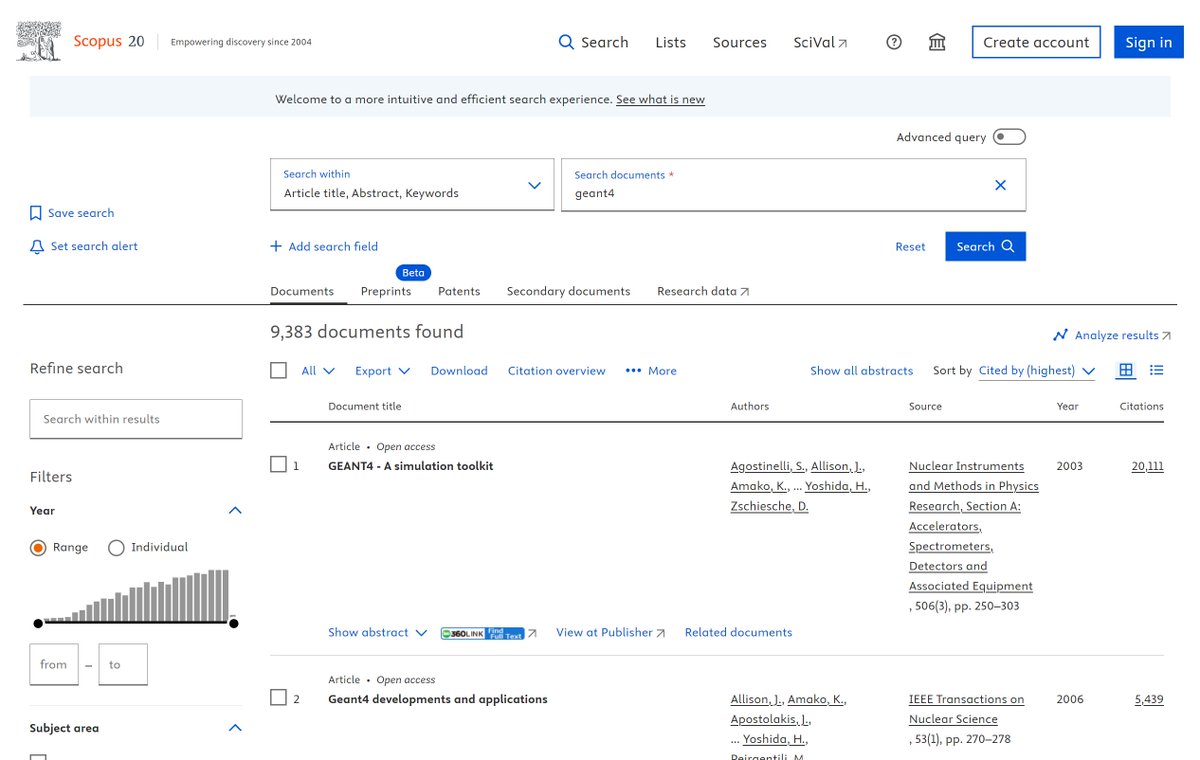Select the Range year radio button
Viewport: 1200px width, 760px height.
click(38, 547)
